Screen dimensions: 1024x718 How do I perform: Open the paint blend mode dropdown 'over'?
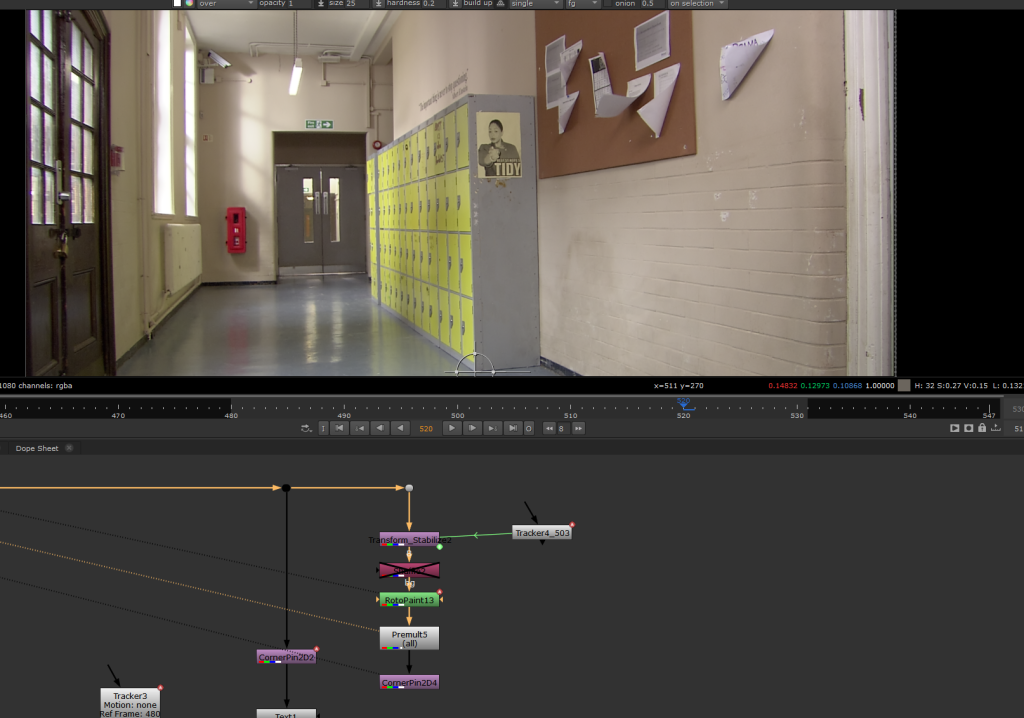225,3
